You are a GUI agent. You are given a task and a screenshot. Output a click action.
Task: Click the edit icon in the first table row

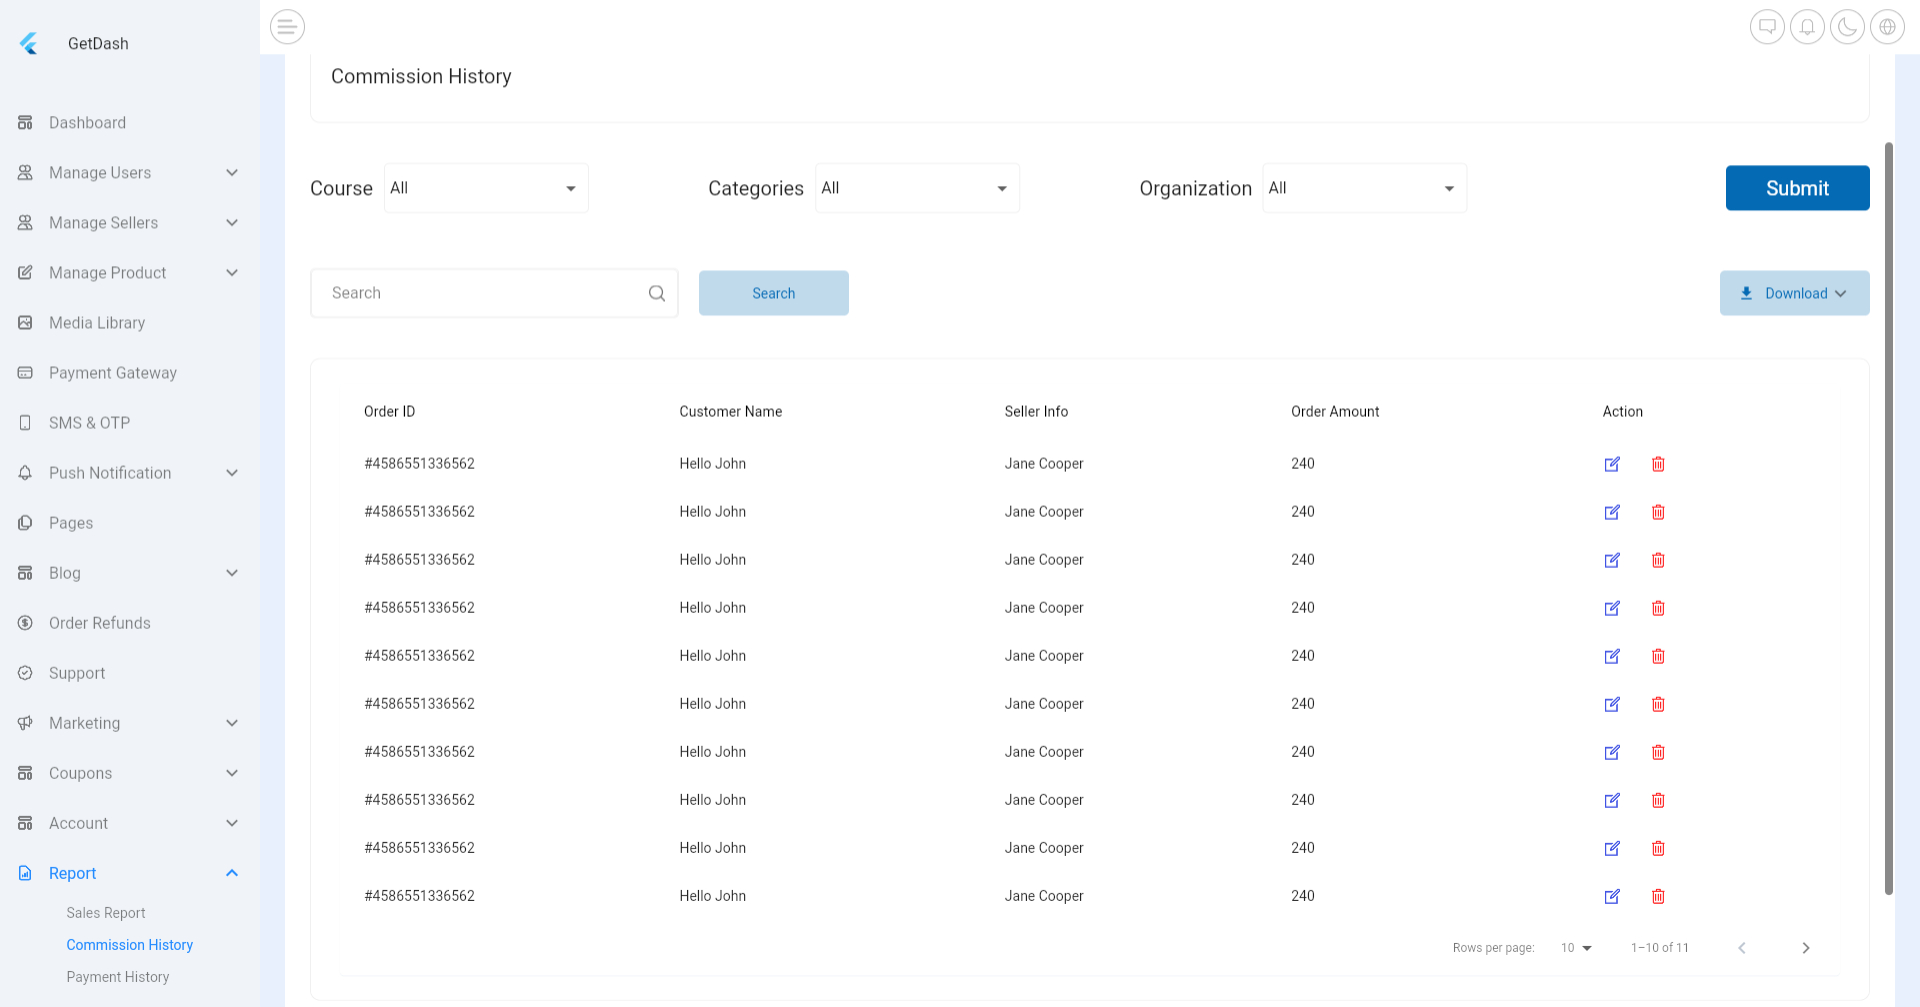[1612, 464]
